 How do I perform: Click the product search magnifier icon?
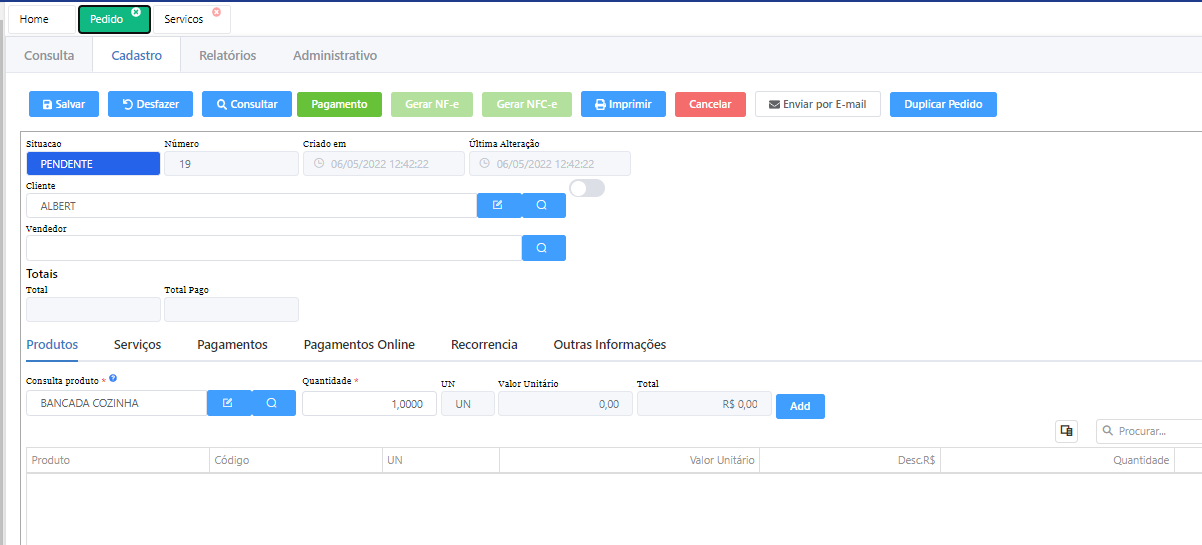[273, 403]
